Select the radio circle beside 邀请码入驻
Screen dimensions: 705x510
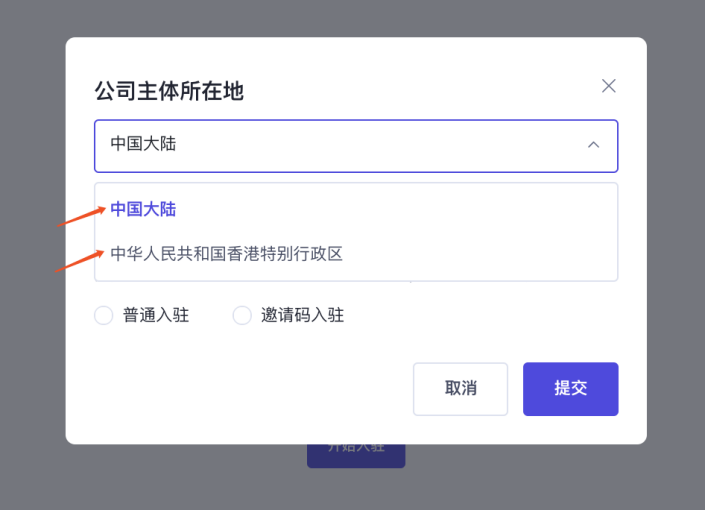(x=242, y=316)
